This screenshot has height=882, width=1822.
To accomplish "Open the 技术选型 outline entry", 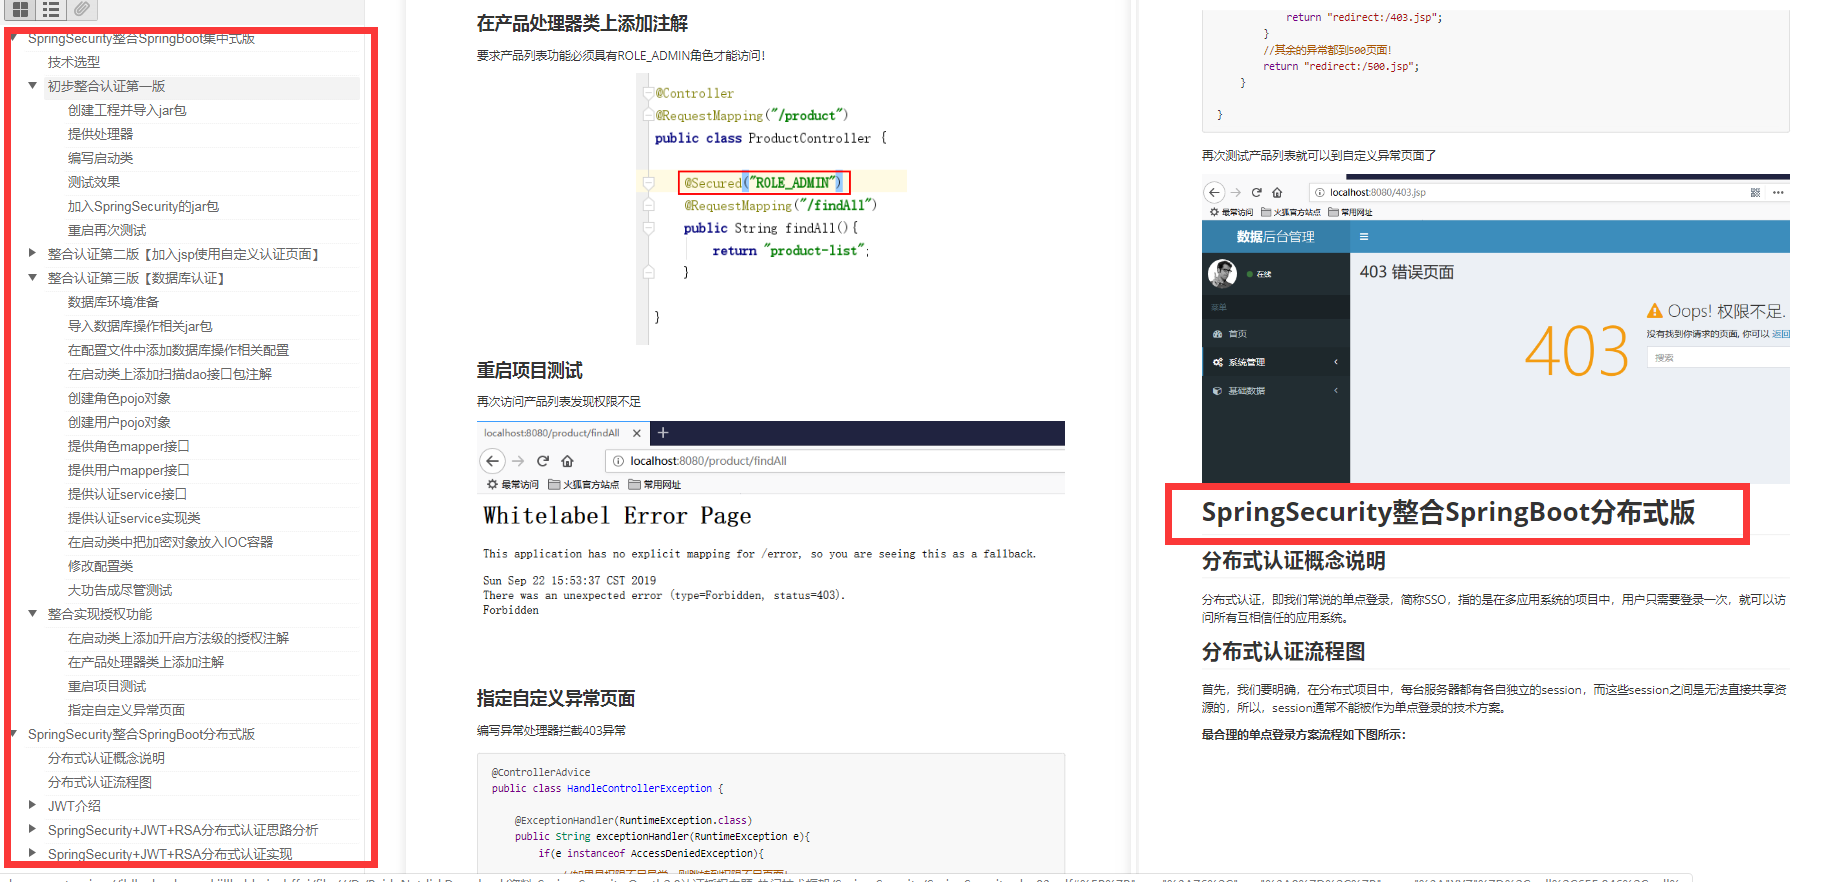I will pos(74,62).
